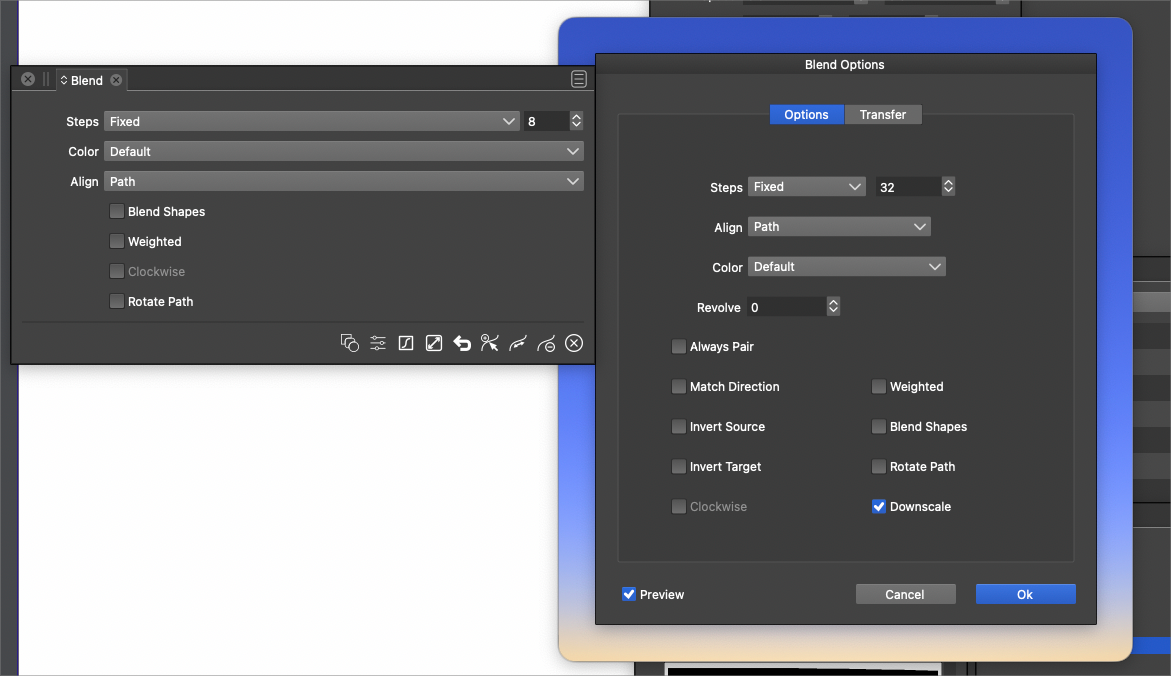The height and width of the screenshot is (676, 1171).
Task: Enable Always Pair option
Action: (679, 347)
